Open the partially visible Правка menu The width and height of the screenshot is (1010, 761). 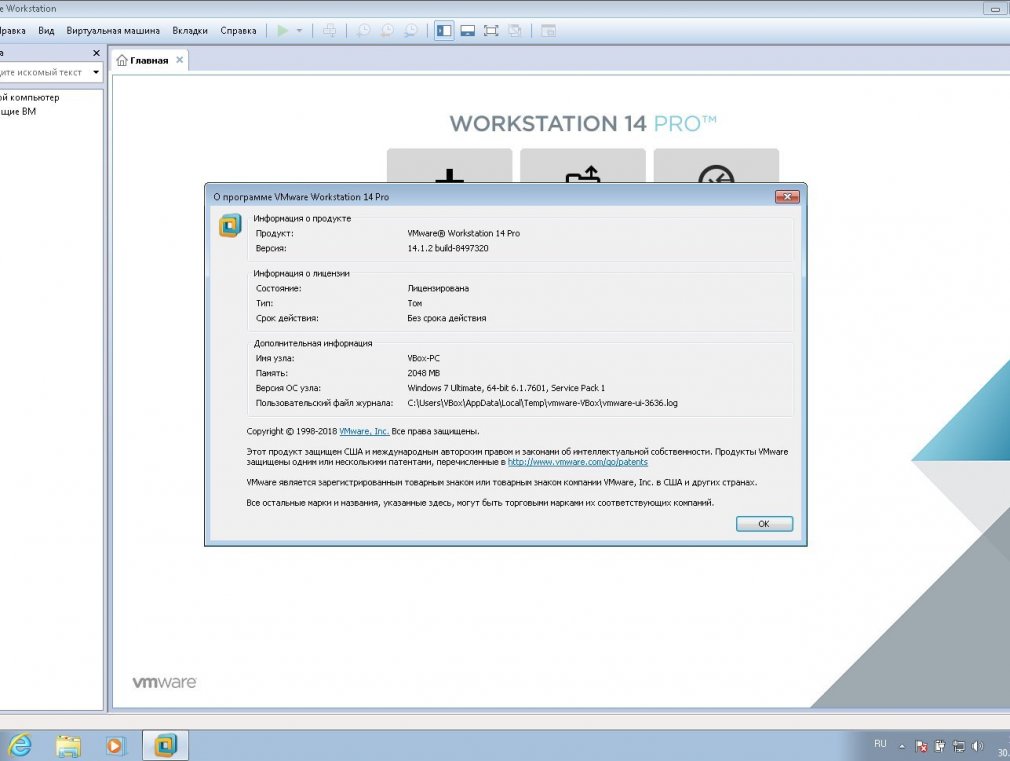[x=13, y=30]
